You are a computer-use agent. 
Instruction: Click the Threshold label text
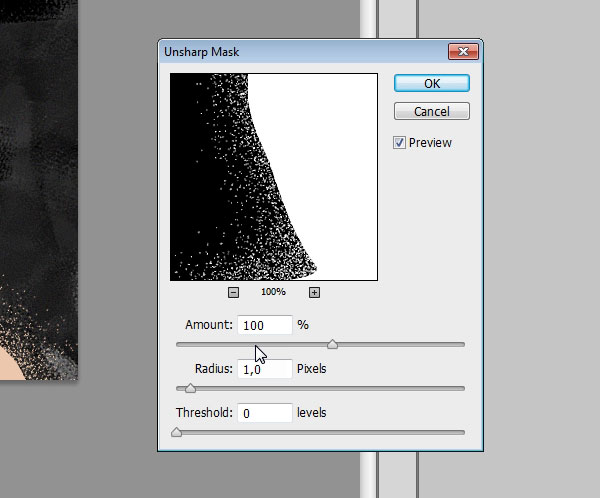click(204, 412)
